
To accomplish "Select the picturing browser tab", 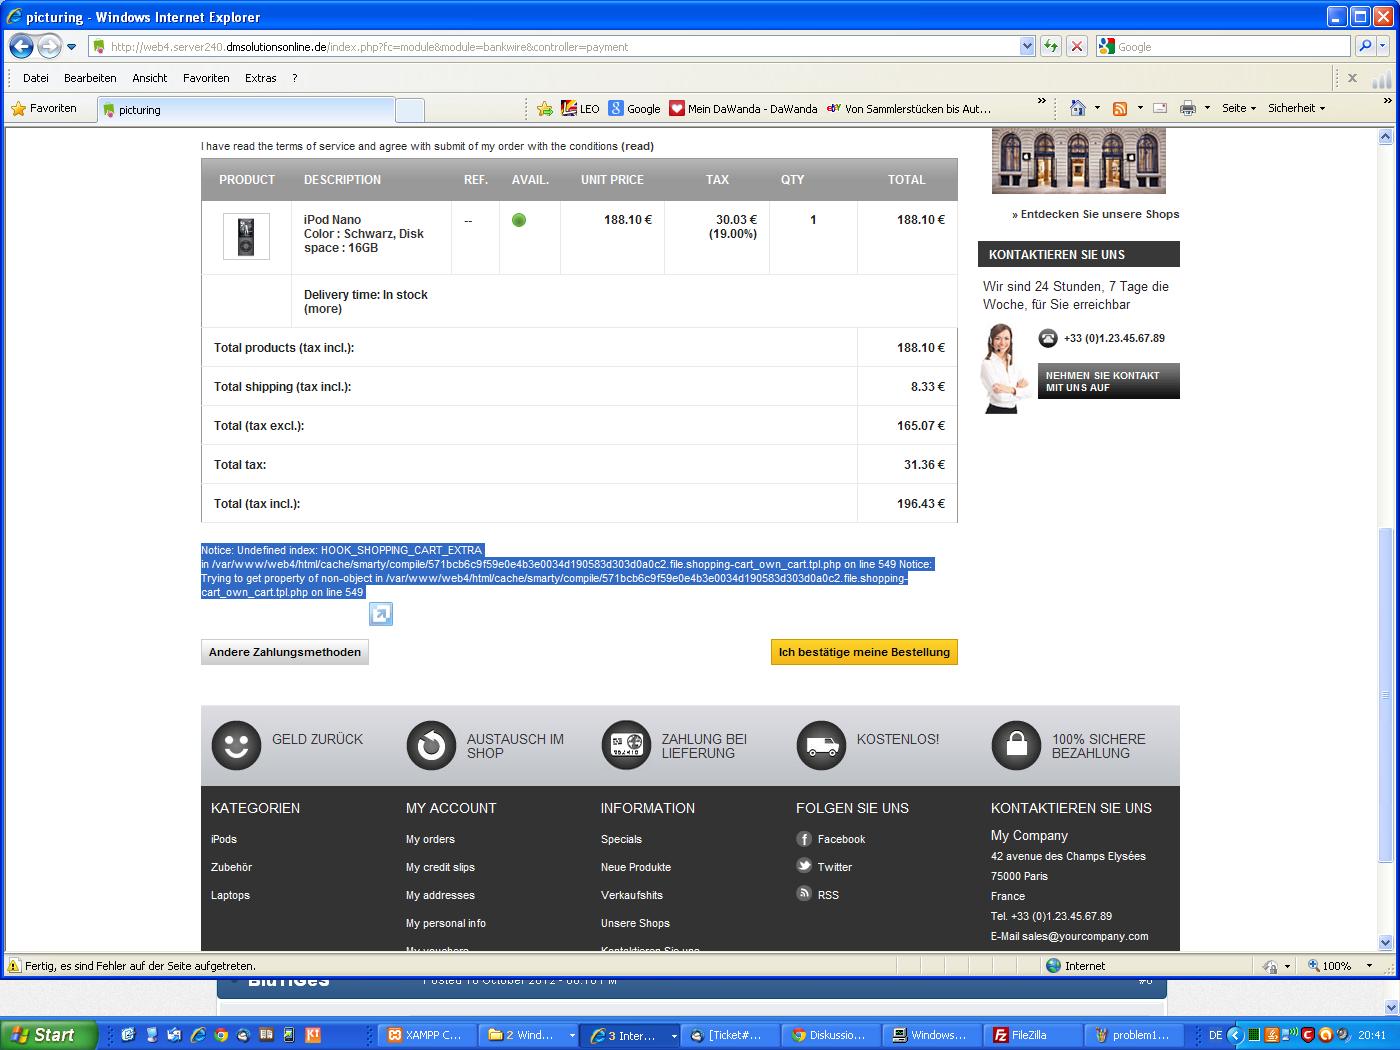I will (247, 110).
